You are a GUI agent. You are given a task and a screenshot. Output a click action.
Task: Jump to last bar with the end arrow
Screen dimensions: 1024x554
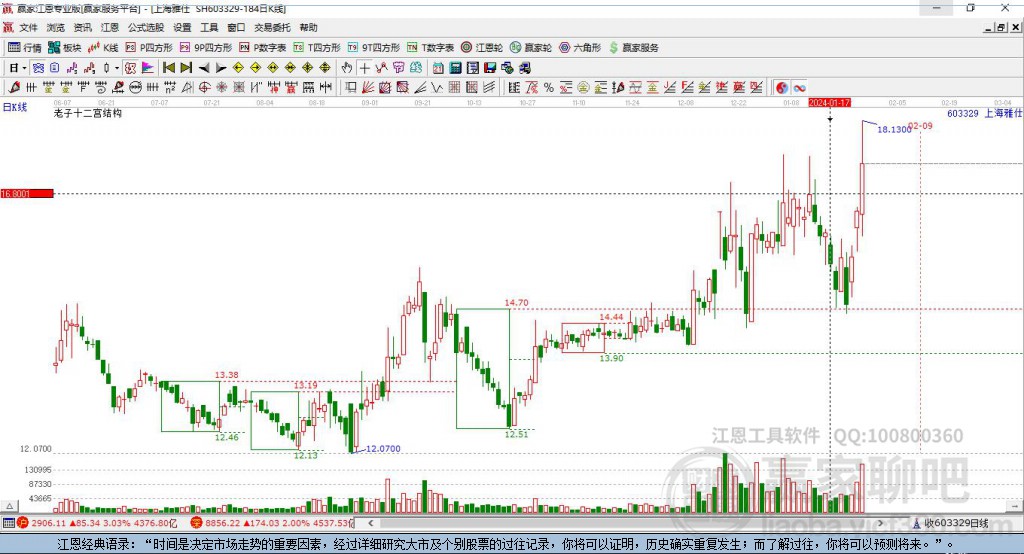pos(186,68)
